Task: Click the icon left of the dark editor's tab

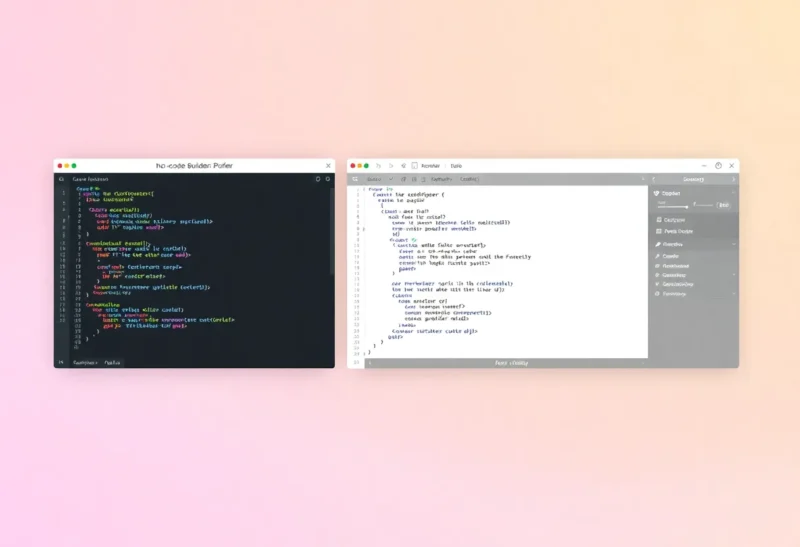Action: click(61, 179)
